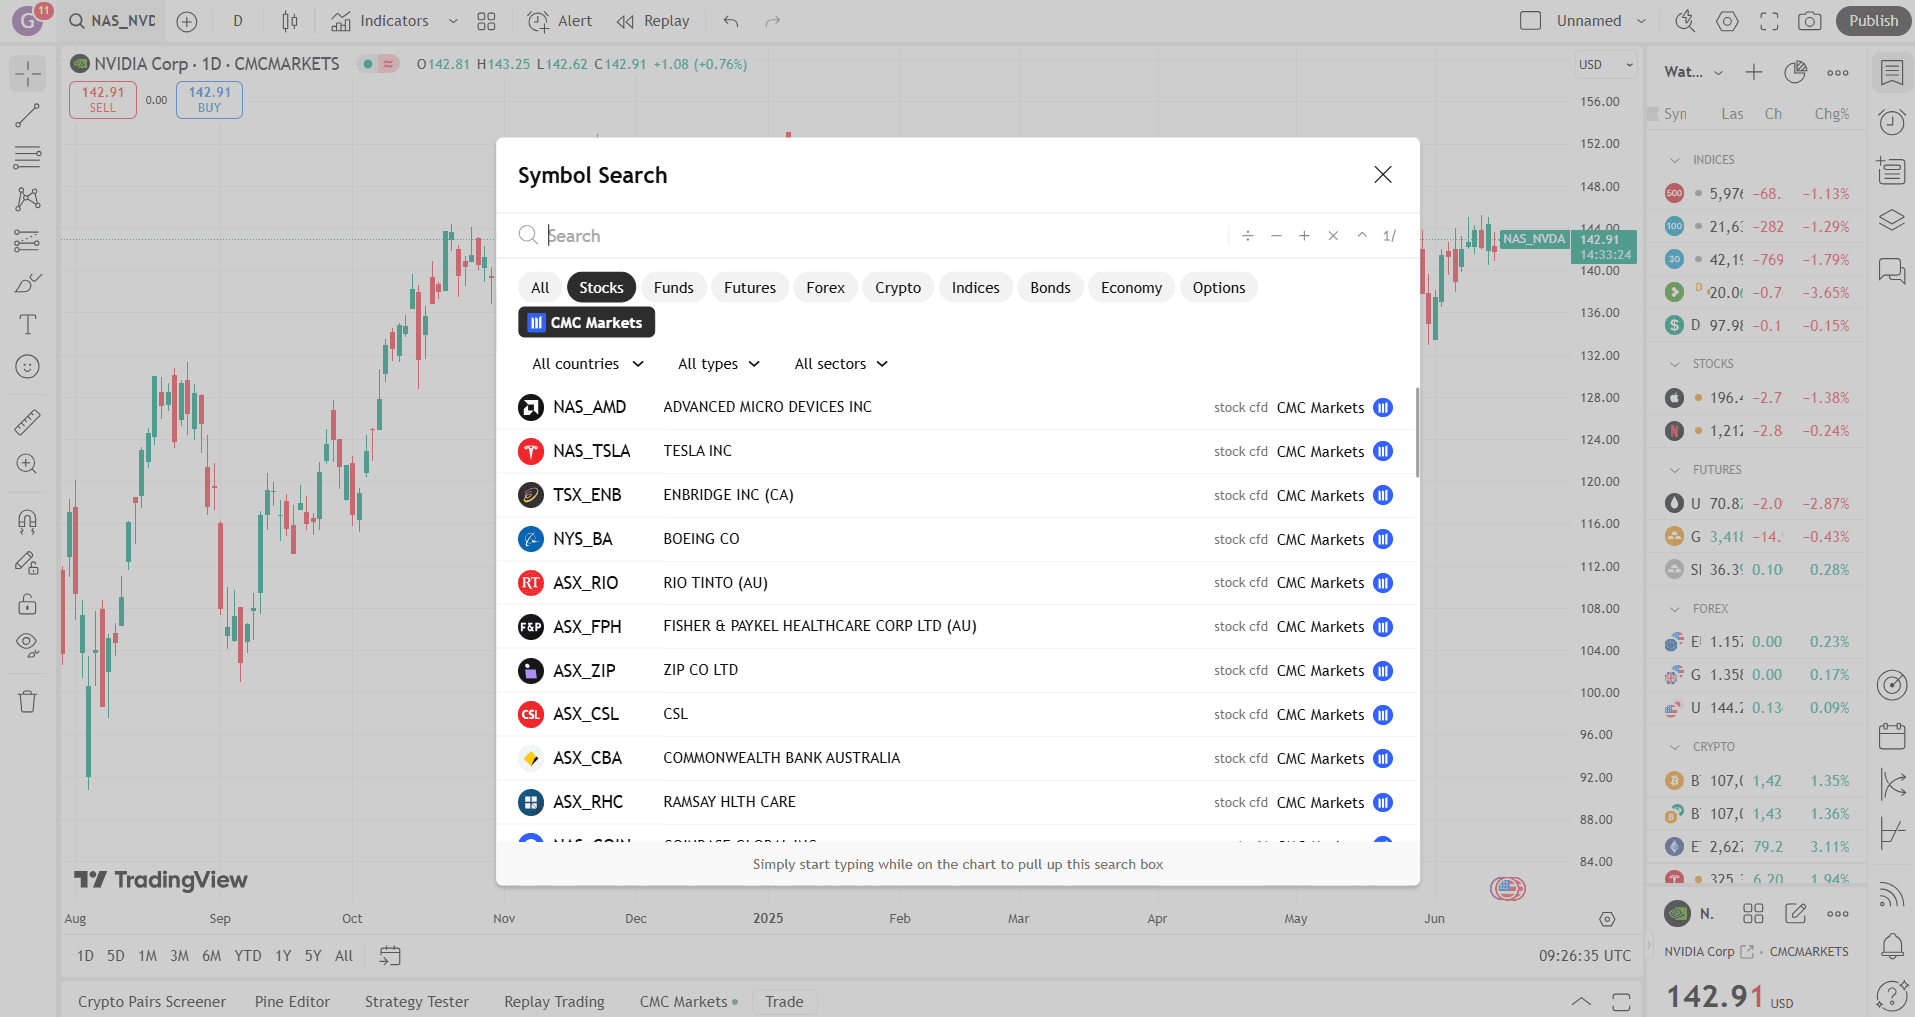Expand the All countries dropdown
The height and width of the screenshot is (1017, 1915).
588,364
